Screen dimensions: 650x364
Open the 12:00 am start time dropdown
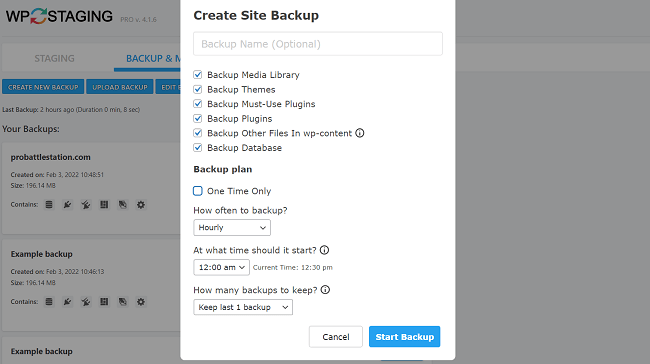pos(221,267)
